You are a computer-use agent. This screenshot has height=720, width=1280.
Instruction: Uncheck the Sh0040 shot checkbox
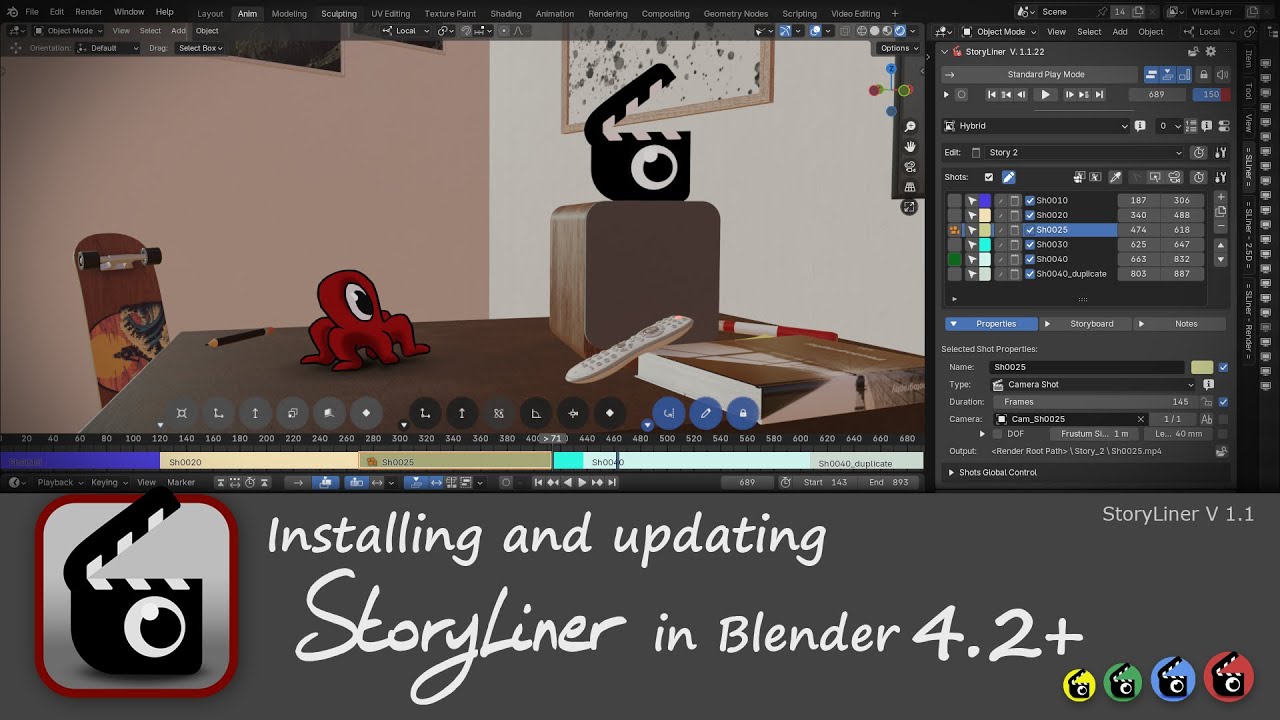tap(1030, 259)
